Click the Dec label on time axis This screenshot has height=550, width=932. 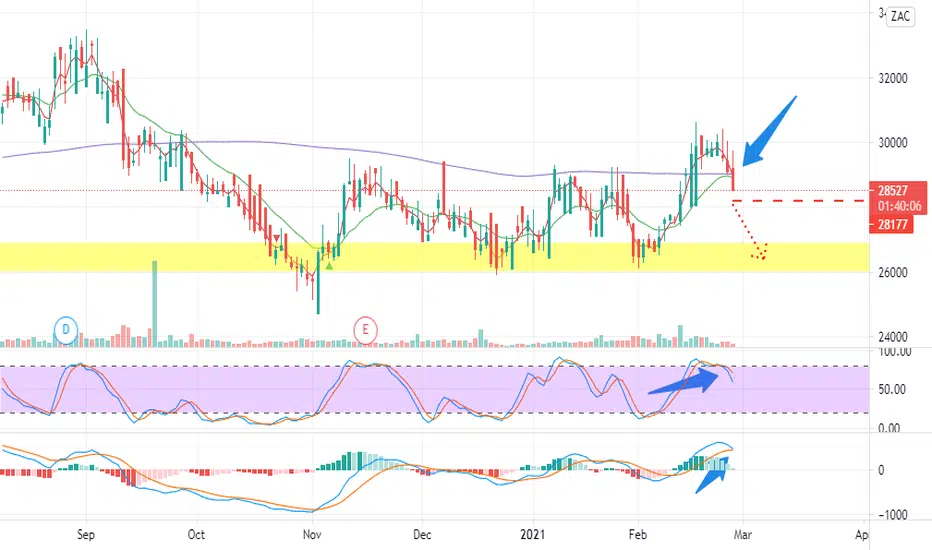pos(421,535)
